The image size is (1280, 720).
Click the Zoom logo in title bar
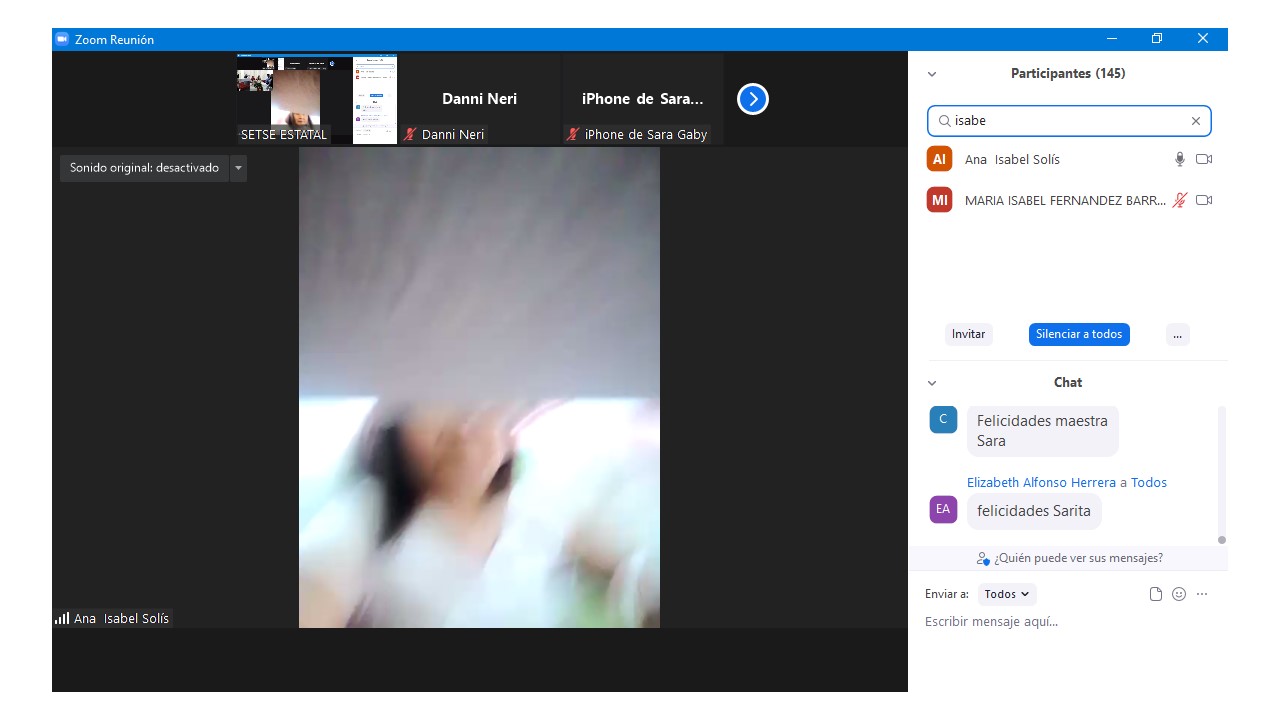click(62, 39)
